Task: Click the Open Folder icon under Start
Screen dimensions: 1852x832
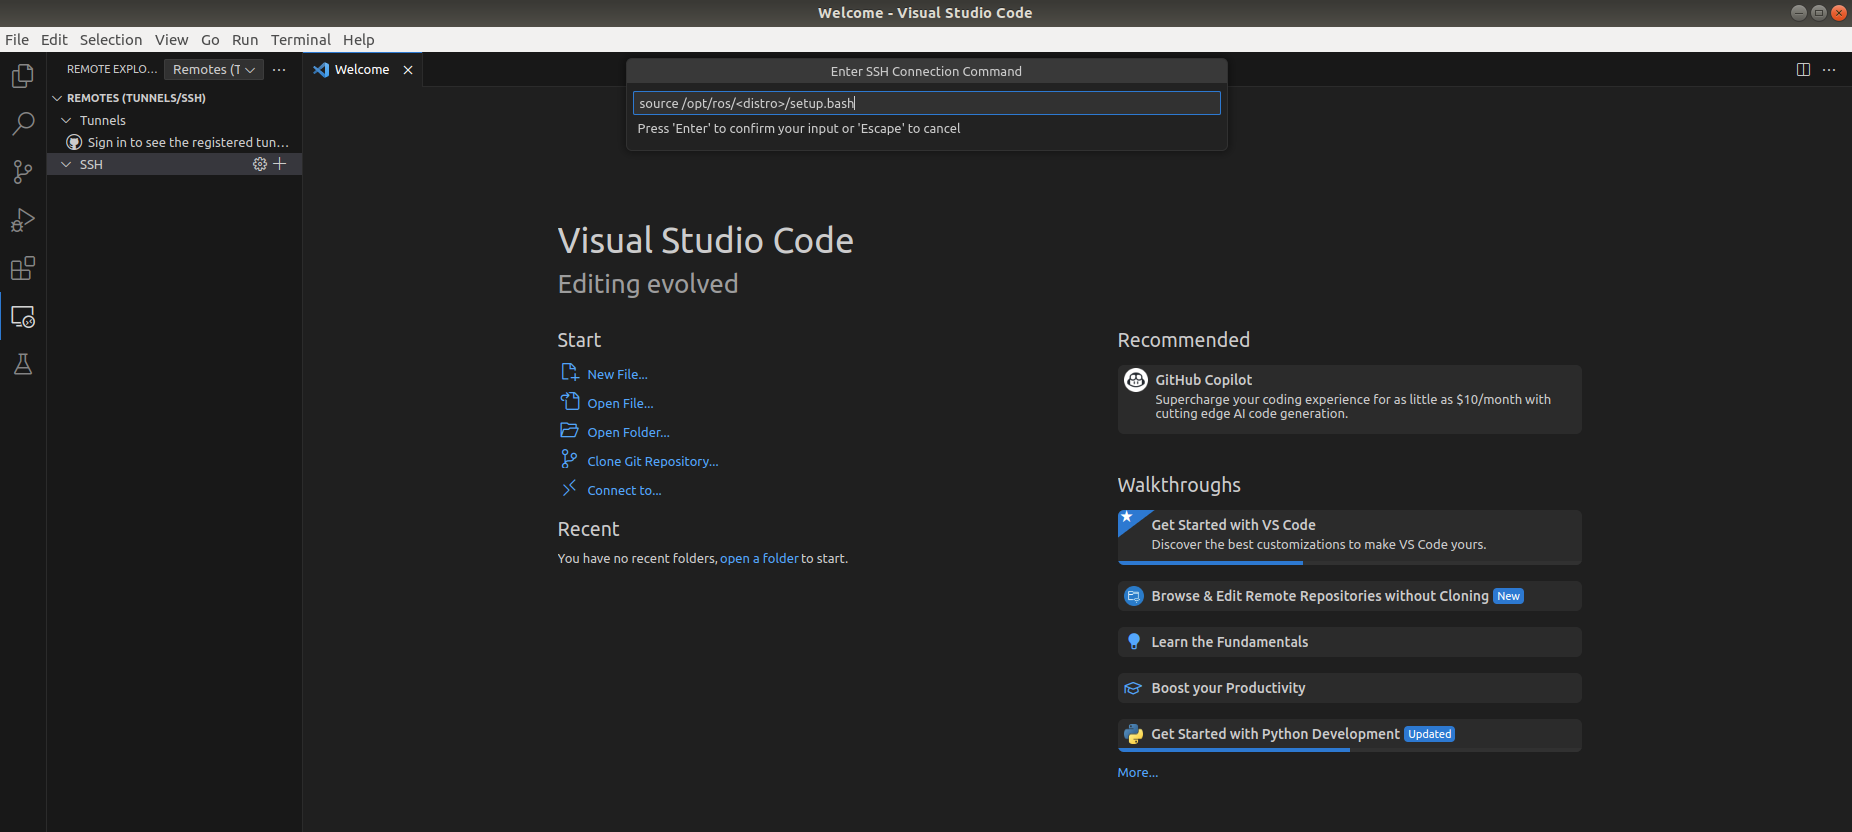Action: point(570,431)
